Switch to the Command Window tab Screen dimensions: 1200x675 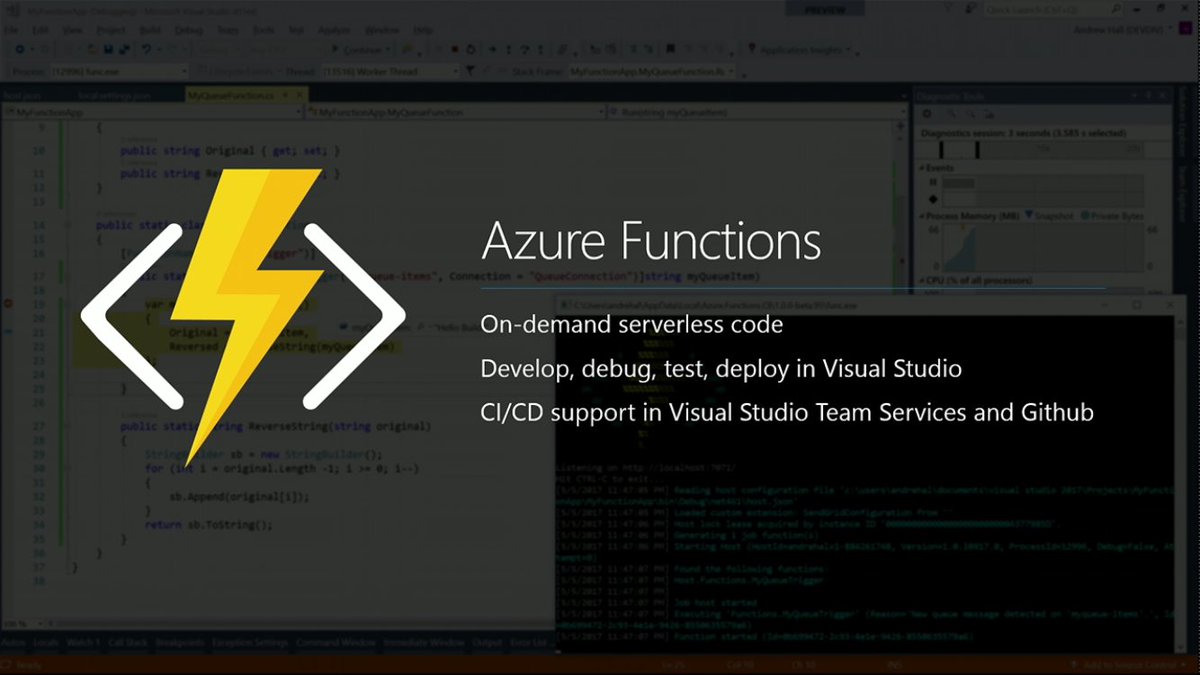pos(335,642)
